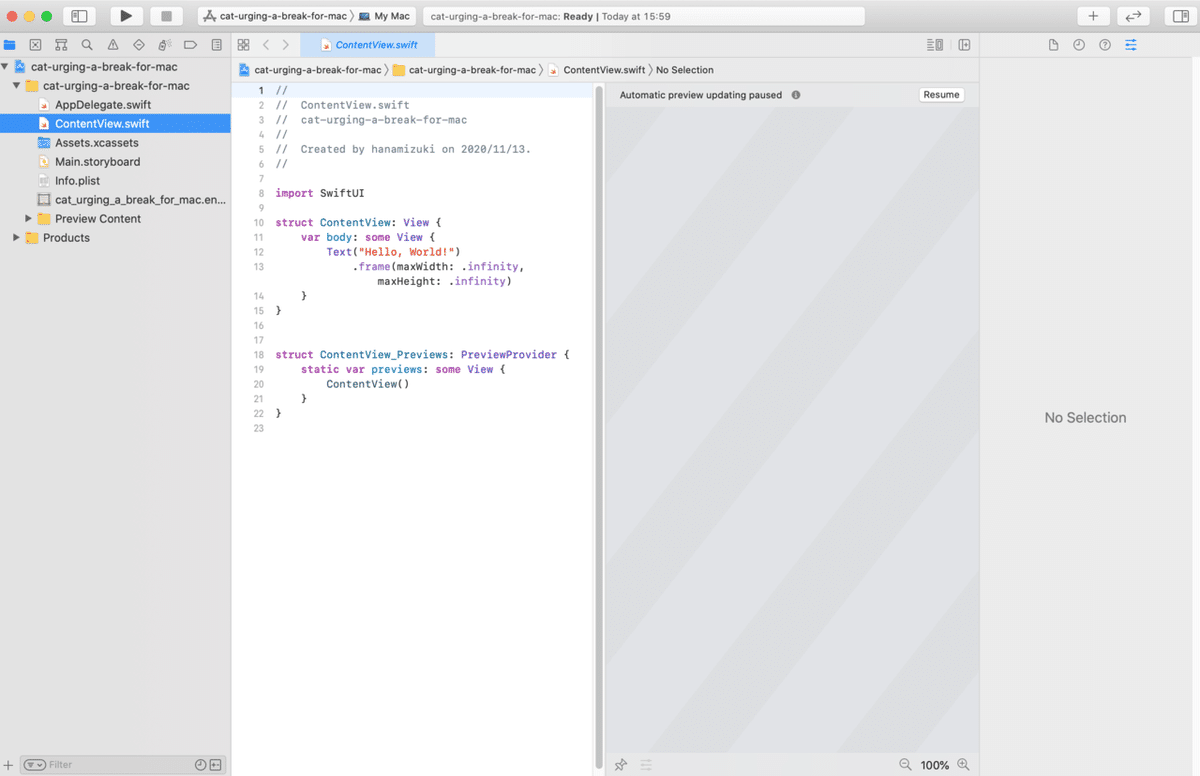Zoom in the preview canvas
1200x776 pixels.
pyautogui.click(x=964, y=765)
